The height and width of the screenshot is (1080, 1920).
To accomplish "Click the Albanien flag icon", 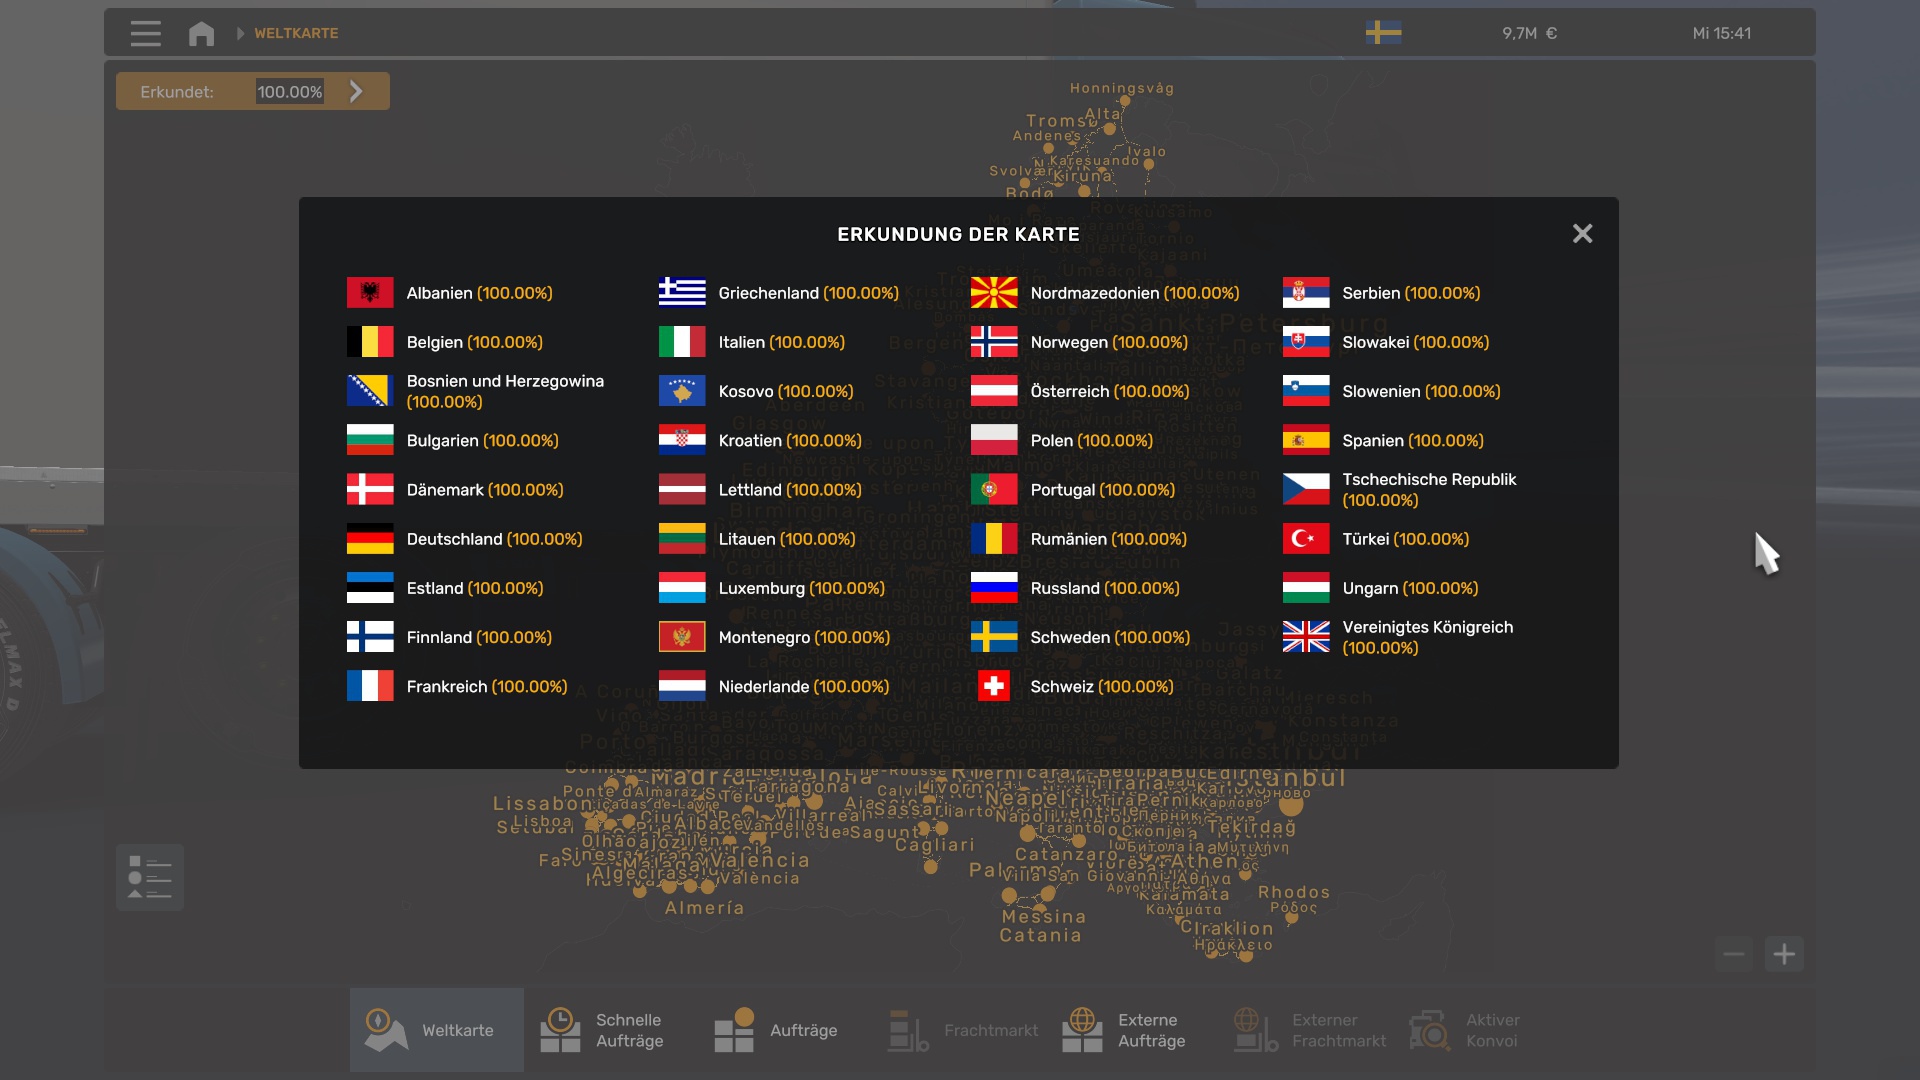I will [x=370, y=293].
